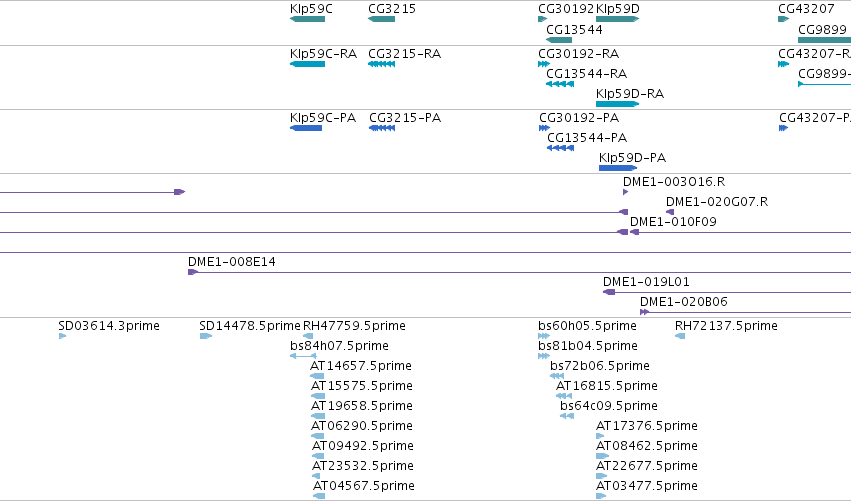Select EST bs81b04.5prime
Screen dimensions: 851x501
click(544, 356)
